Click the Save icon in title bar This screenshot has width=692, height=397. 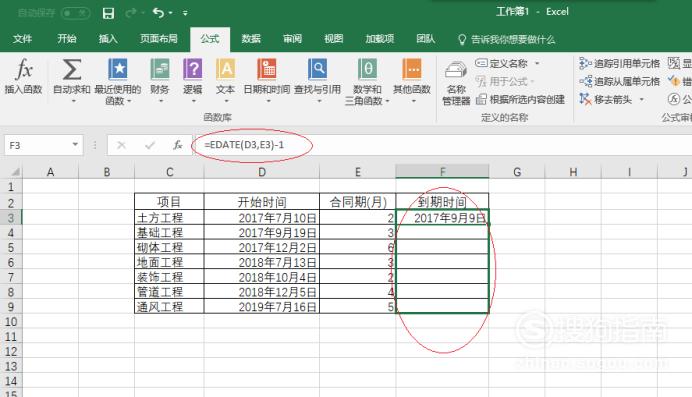pyautogui.click(x=108, y=13)
